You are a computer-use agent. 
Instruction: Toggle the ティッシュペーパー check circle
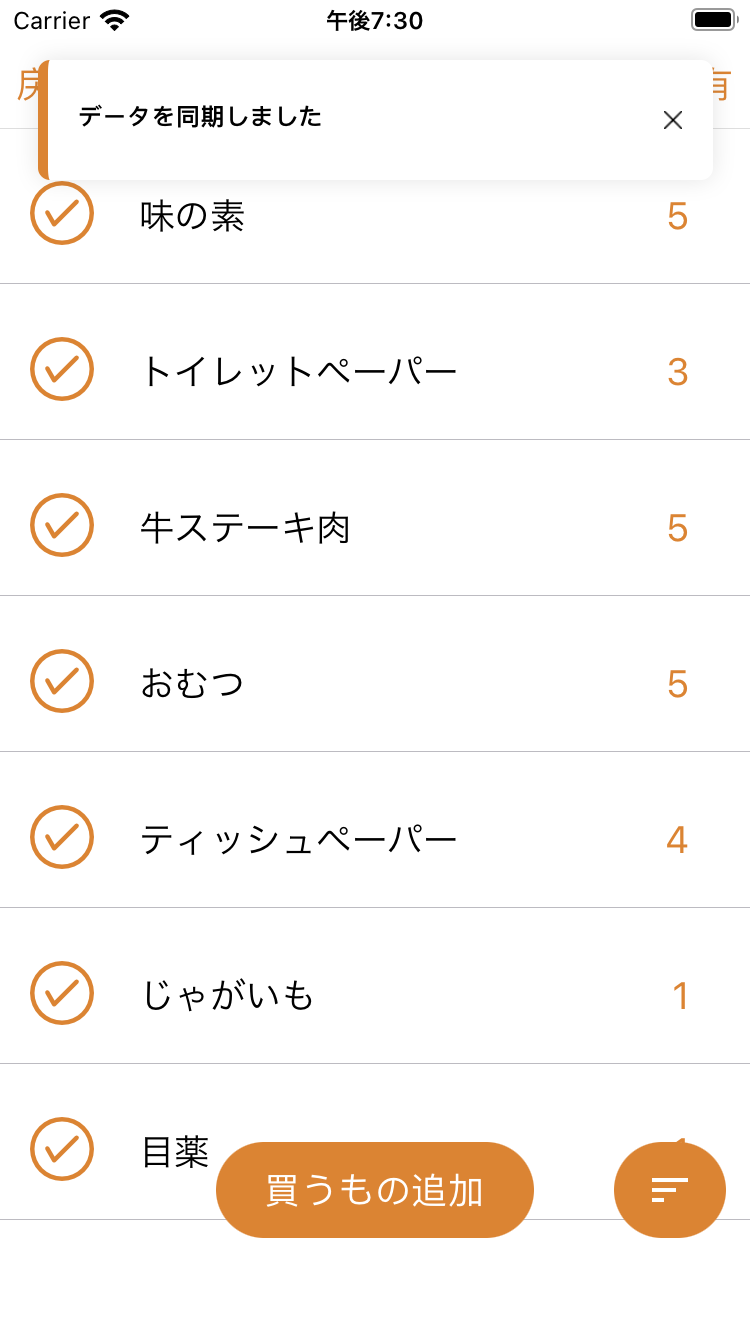pos(62,837)
